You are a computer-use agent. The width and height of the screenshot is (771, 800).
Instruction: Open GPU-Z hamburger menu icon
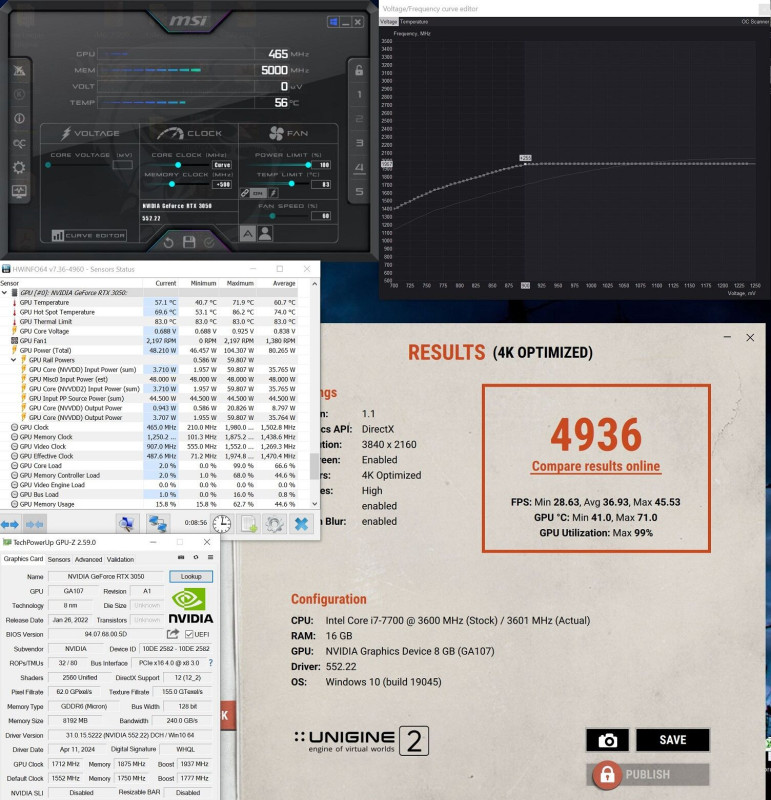210,557
